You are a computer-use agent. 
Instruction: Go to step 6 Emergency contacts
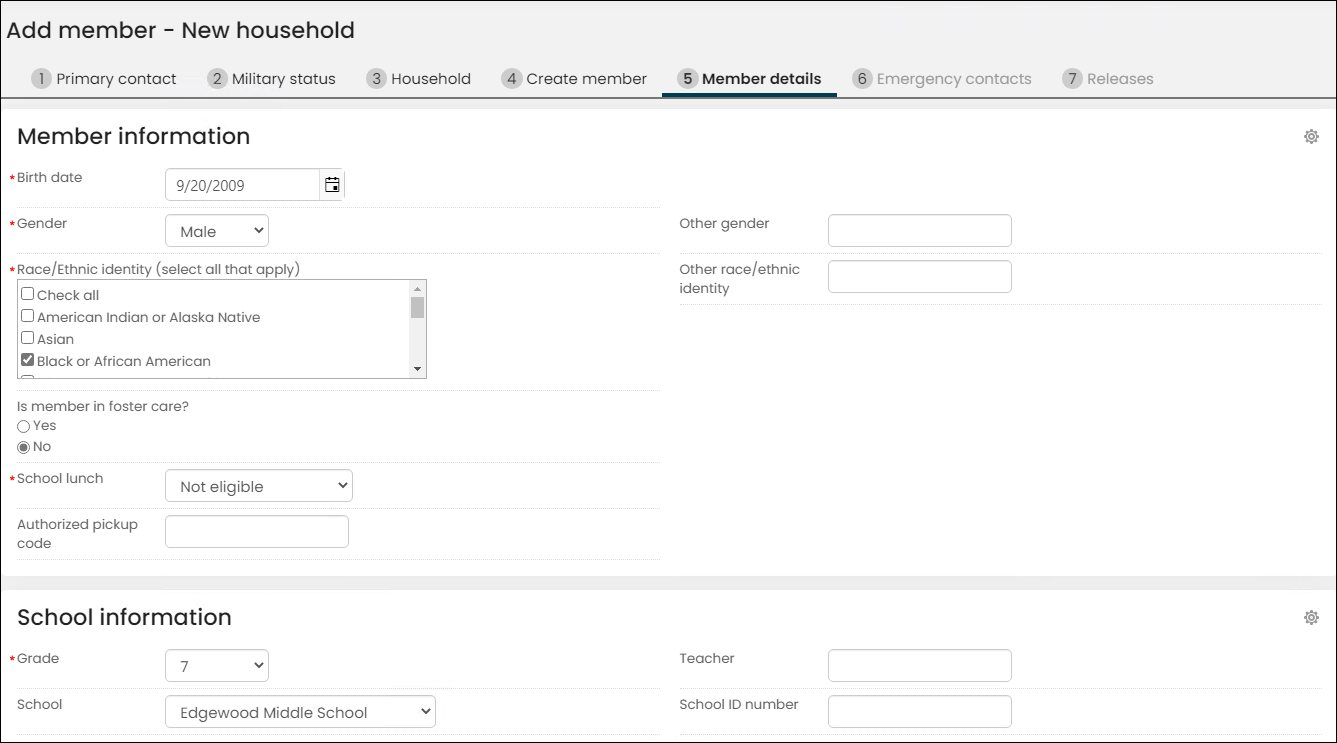click(942, 79)
